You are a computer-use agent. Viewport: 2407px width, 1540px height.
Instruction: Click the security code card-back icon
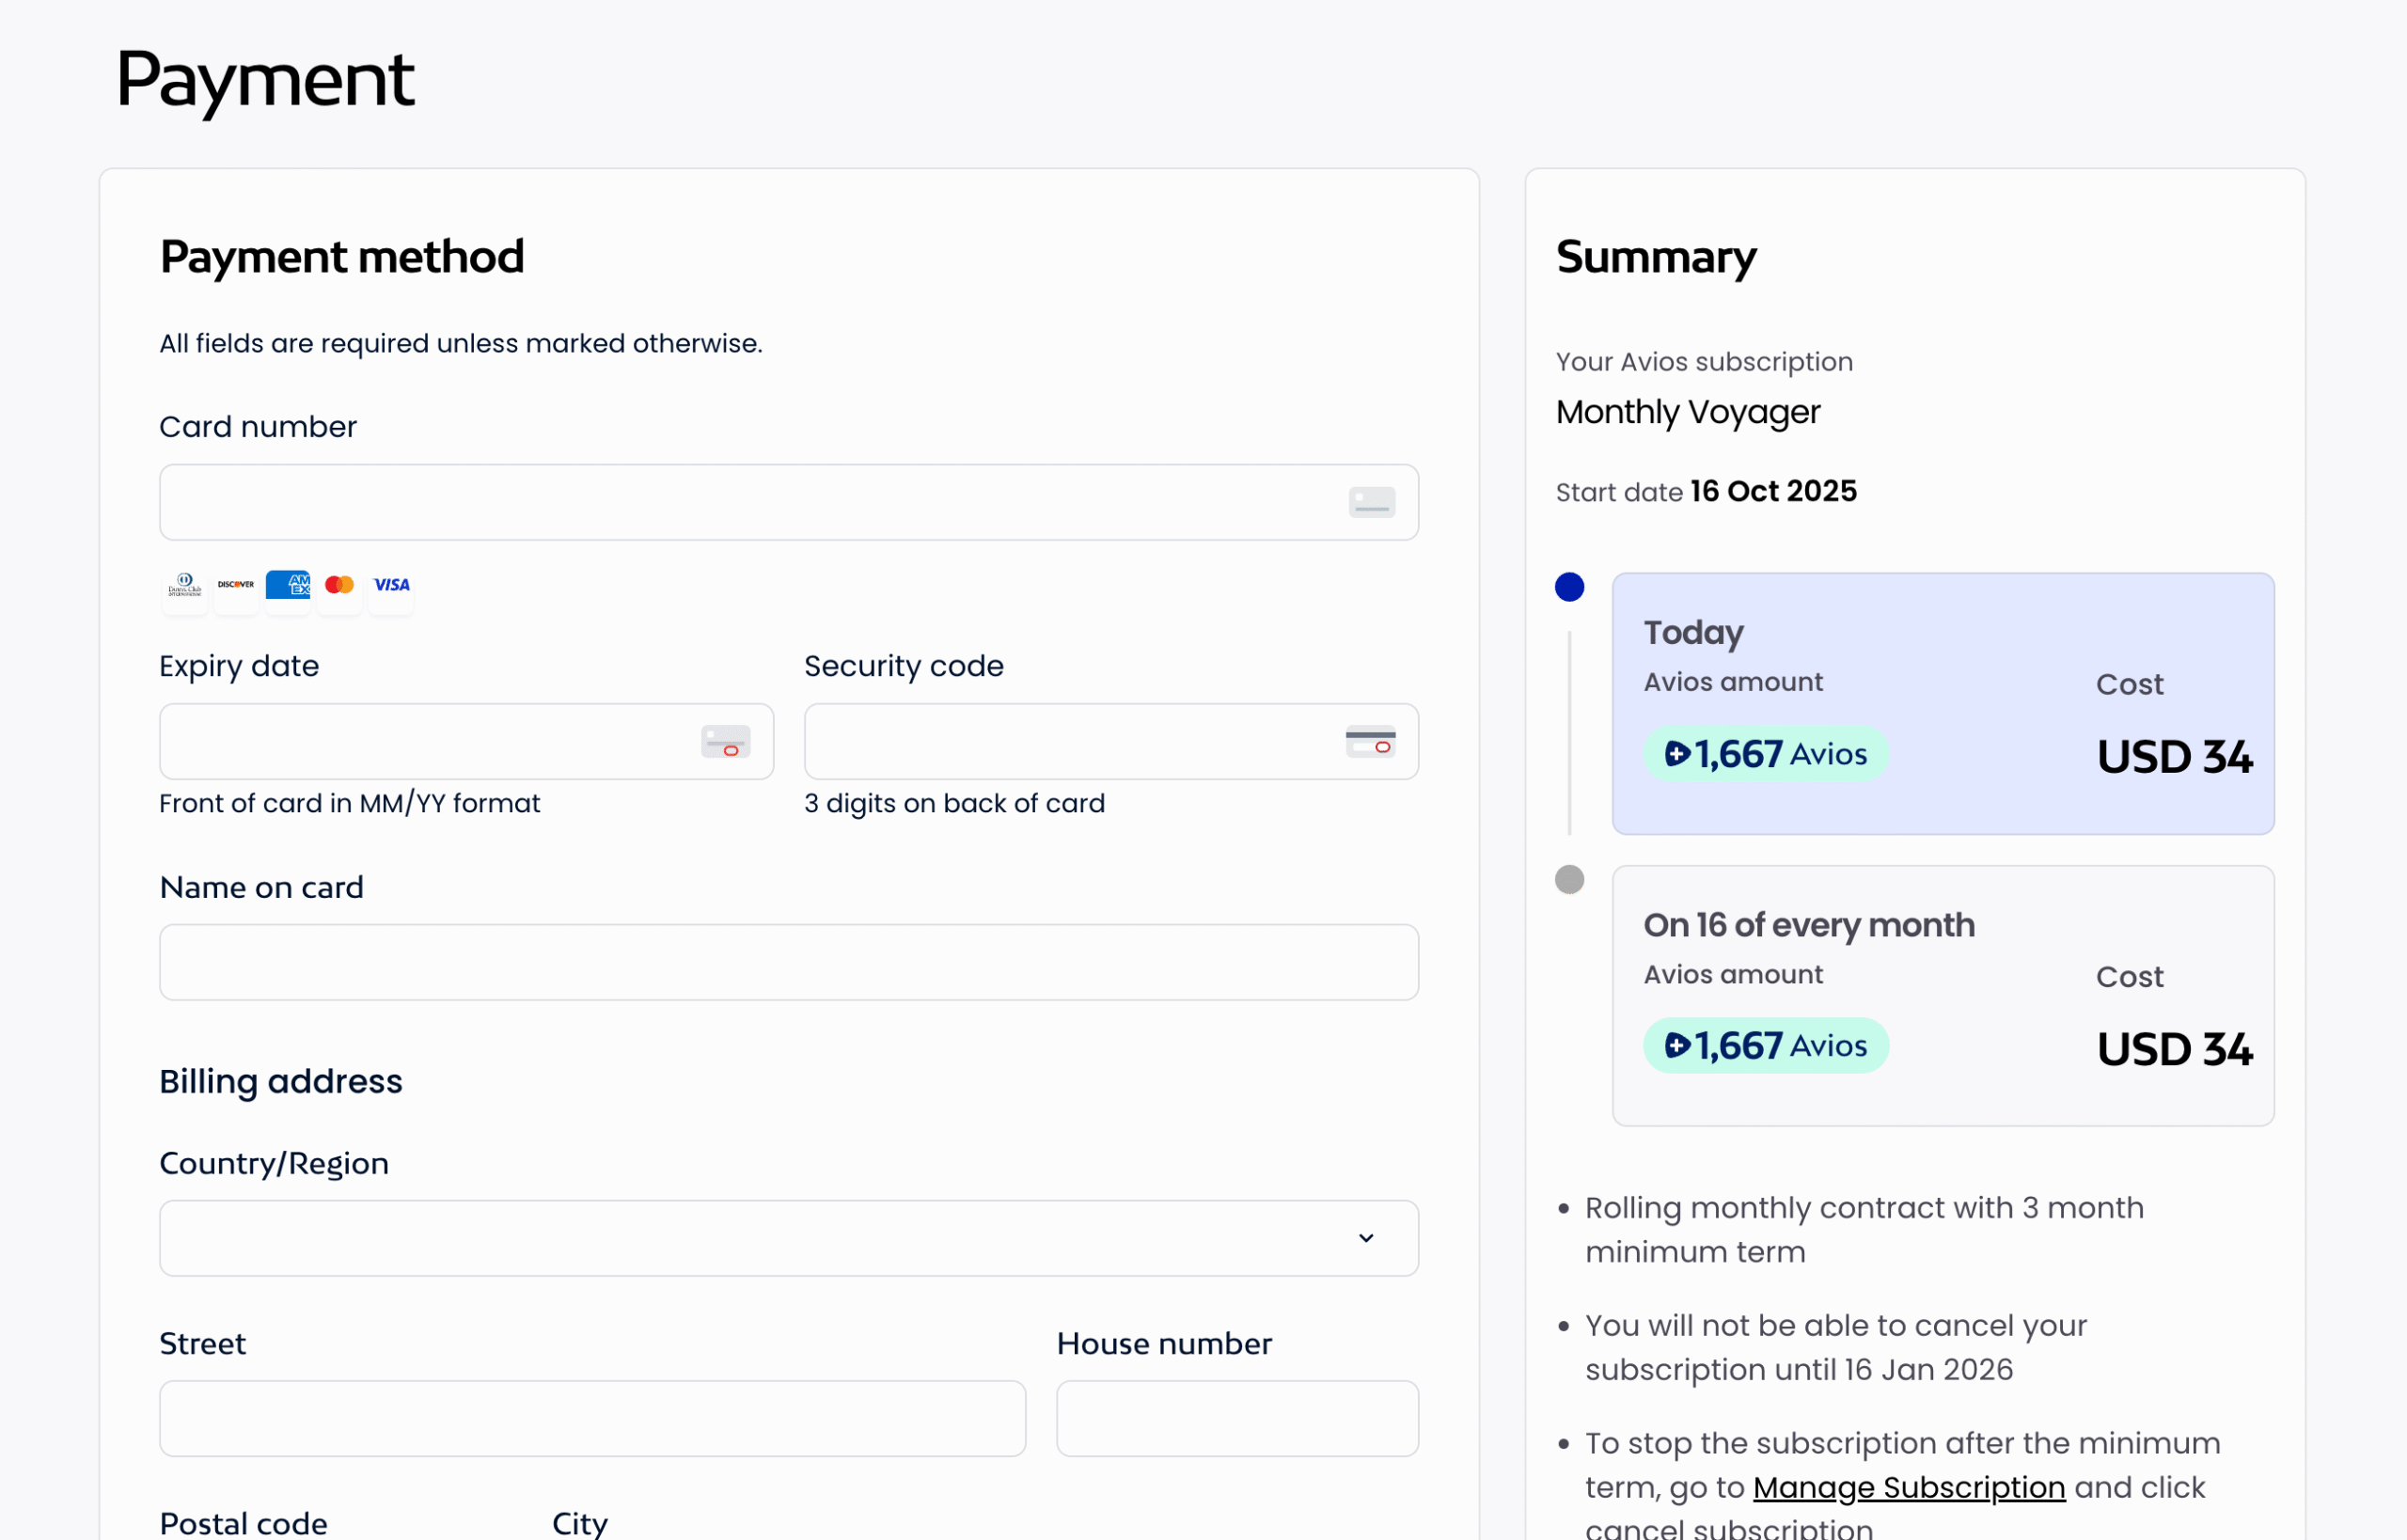[1370, 742]
